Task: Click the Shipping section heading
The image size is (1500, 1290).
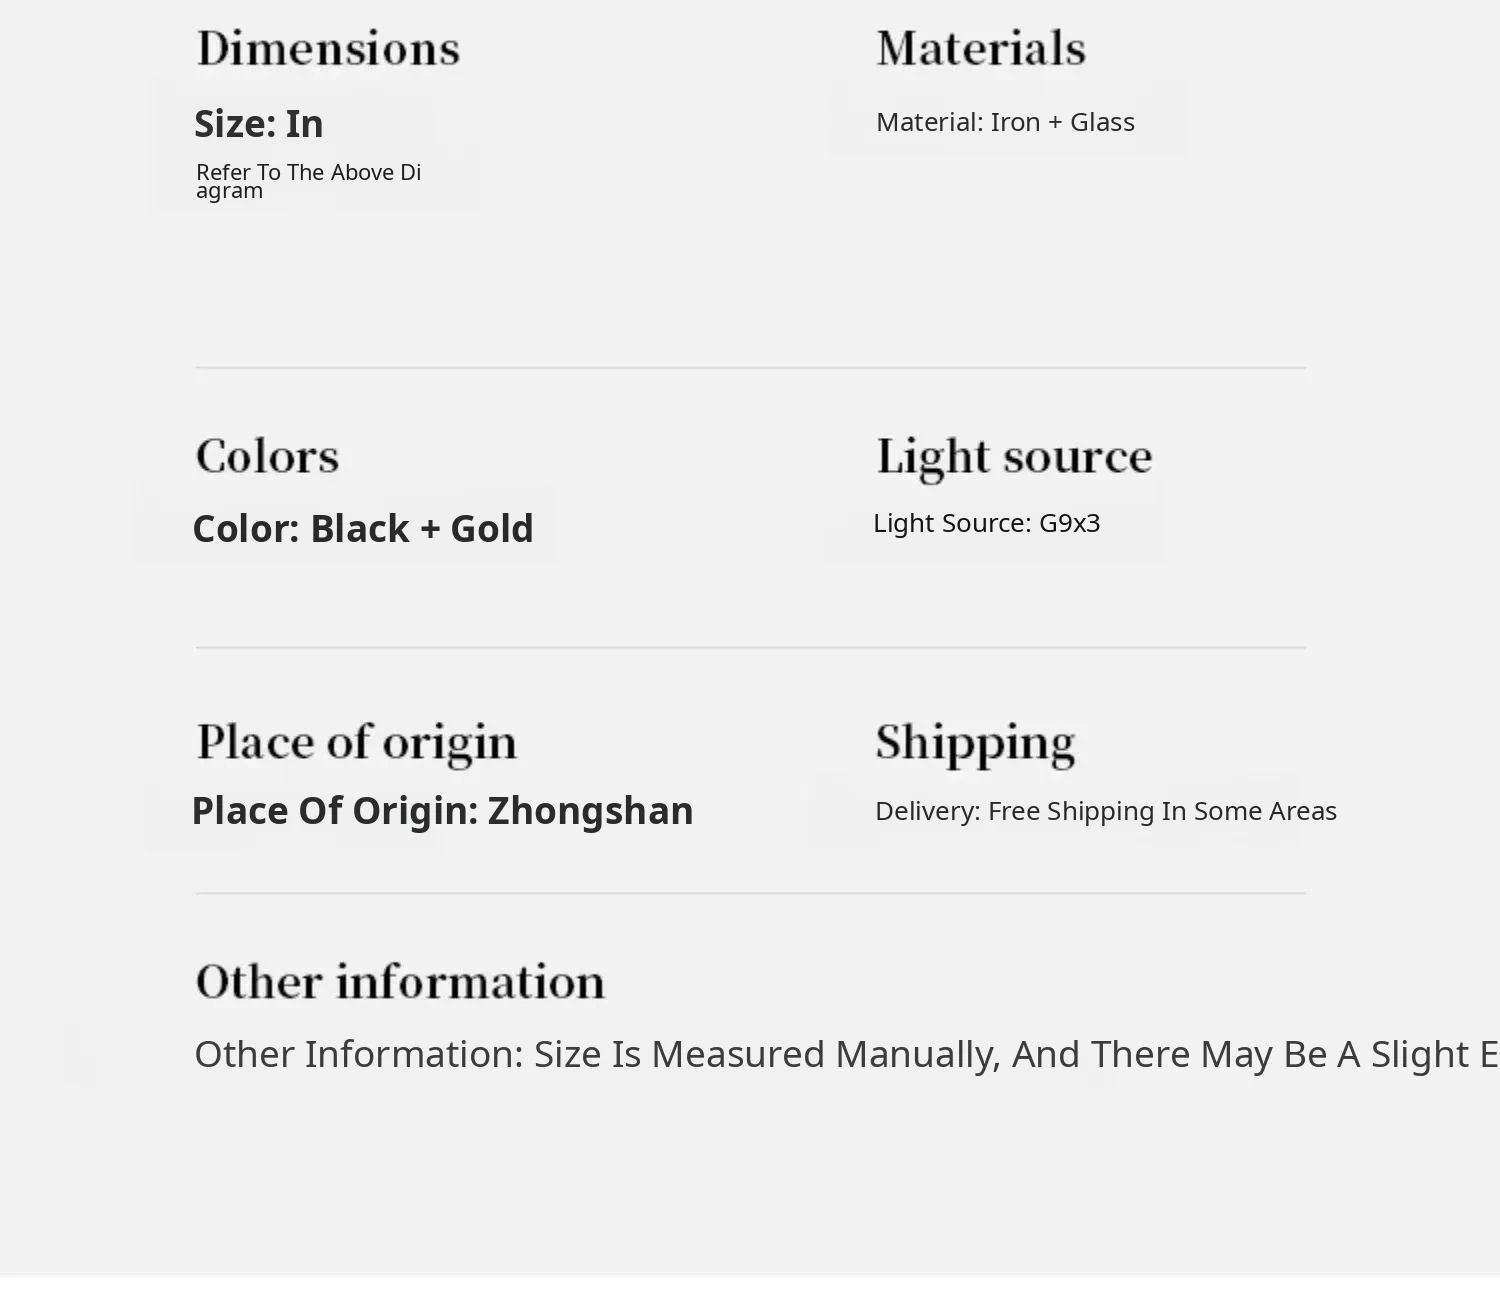Action: (975, 742)
